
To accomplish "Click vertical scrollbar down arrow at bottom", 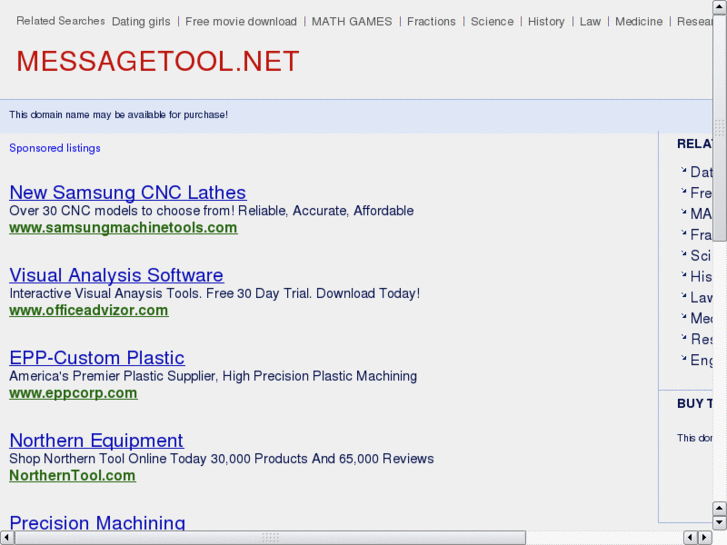I will click(x=719, y=523).
